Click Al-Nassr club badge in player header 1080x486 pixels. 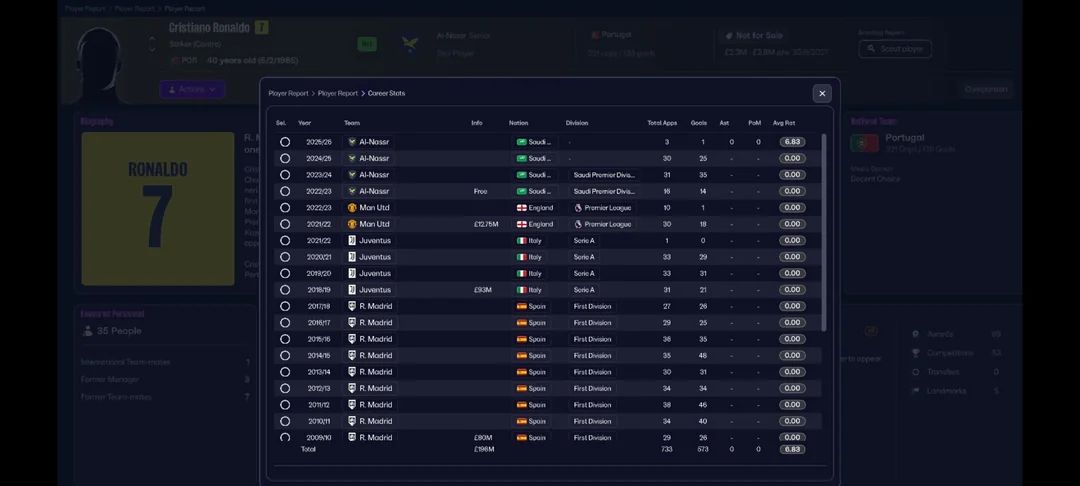(410, 44)
